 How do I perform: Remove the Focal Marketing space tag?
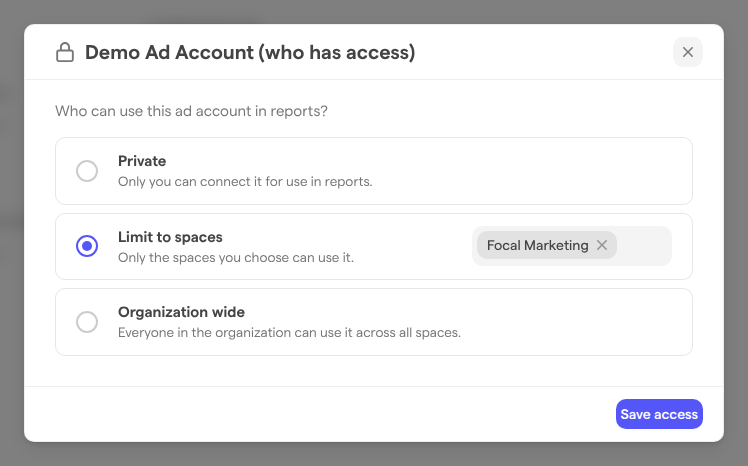coord(602,245)
